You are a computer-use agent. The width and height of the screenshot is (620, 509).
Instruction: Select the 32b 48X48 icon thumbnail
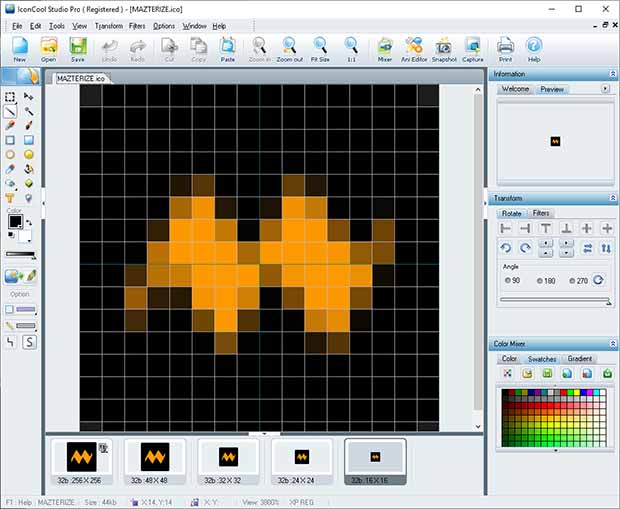pyautogui.click(x=155, y=462)
